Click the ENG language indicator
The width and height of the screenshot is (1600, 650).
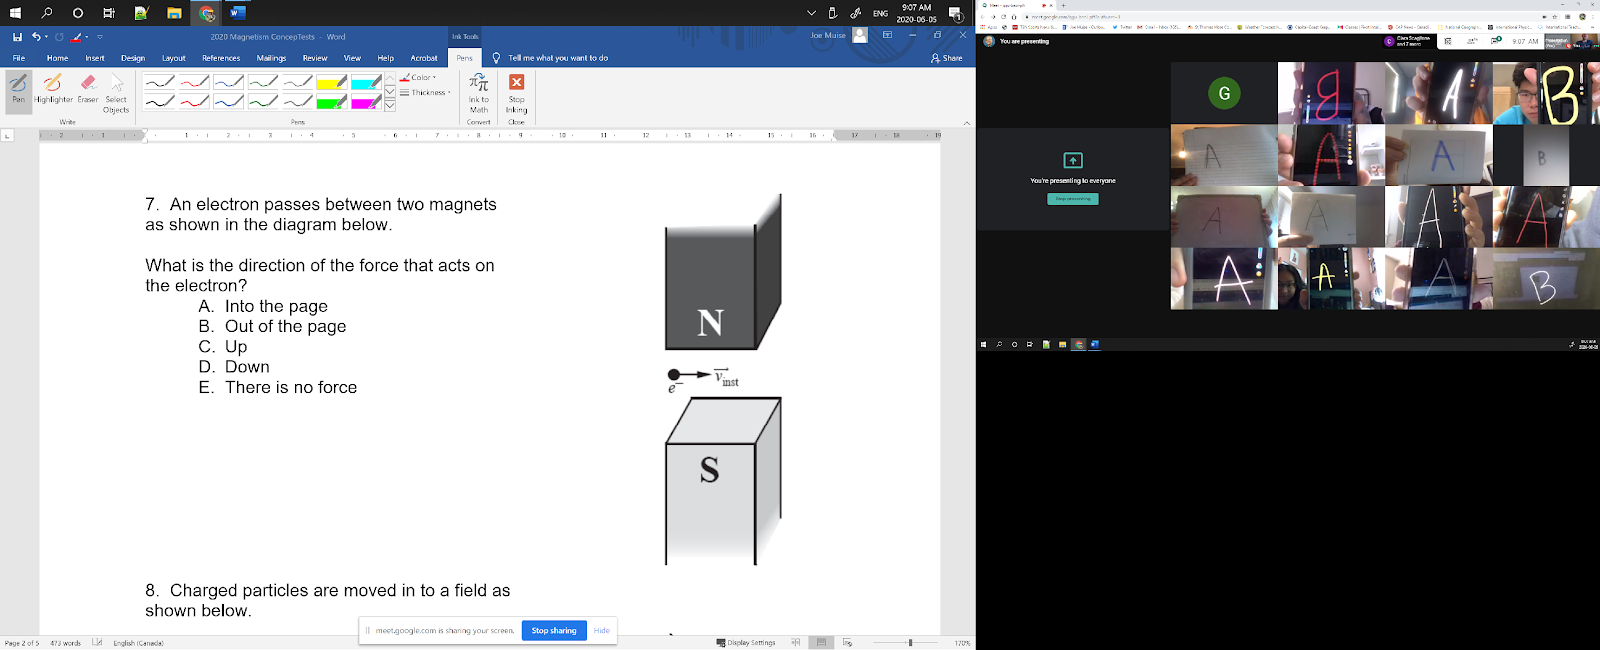[x=880, y=13]
